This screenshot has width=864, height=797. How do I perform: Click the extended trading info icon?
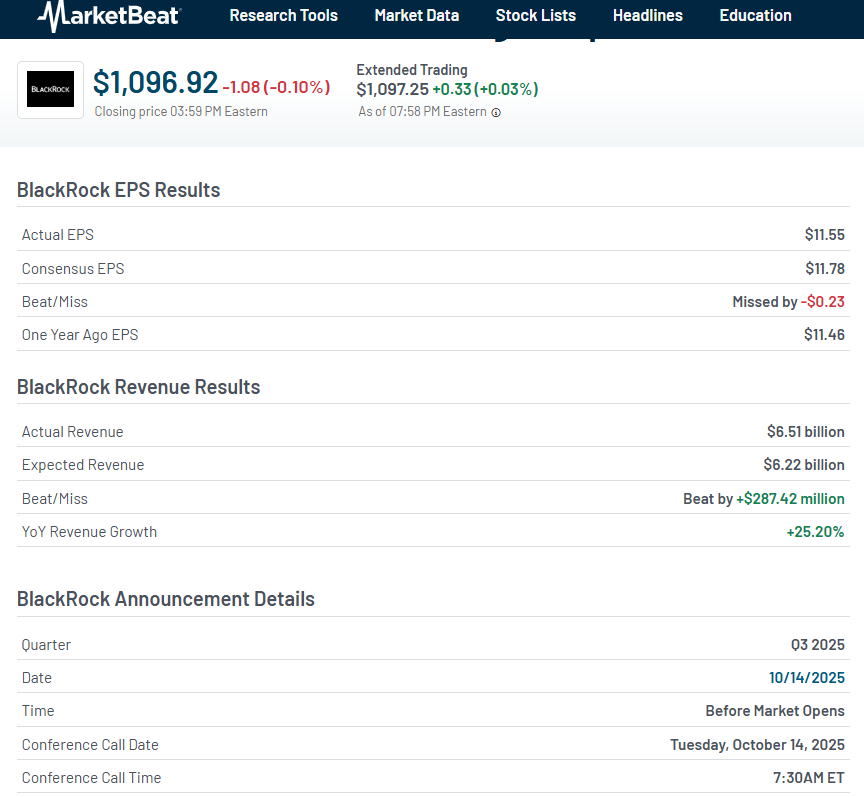(x=496, y=112)
